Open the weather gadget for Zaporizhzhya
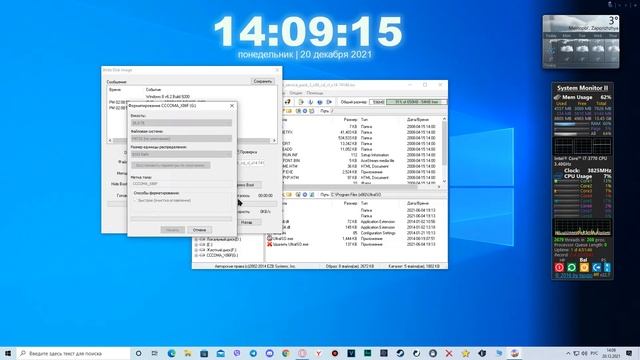The width and height of the screenshot is (640, 360). click(x=581, y=42)
